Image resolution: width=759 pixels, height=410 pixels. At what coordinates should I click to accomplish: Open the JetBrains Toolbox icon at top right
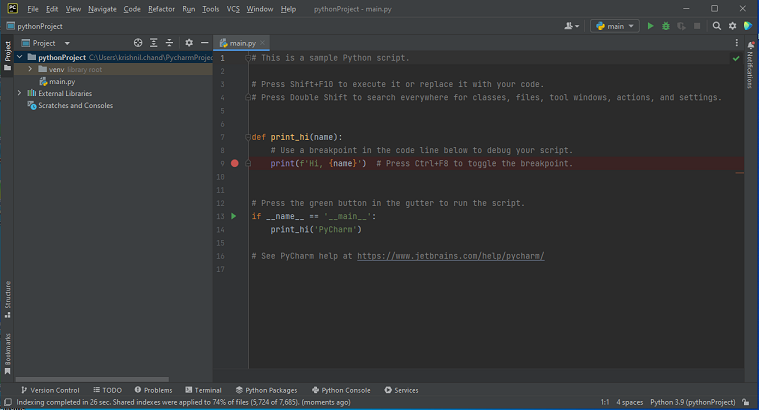tap(748, 26)
